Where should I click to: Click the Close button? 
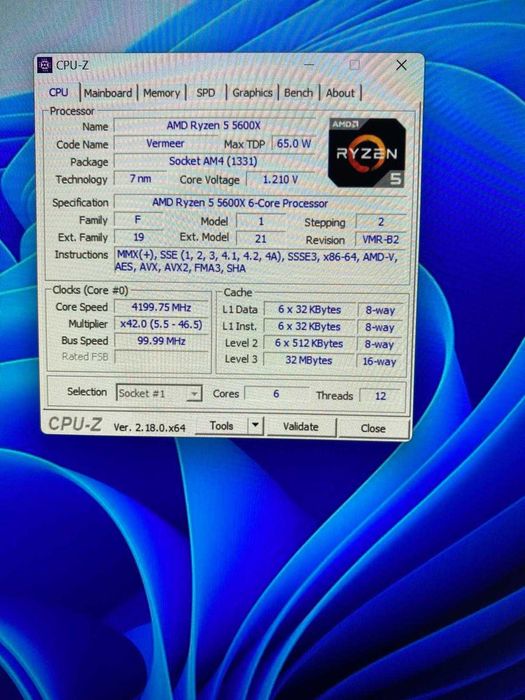(373, 429)
